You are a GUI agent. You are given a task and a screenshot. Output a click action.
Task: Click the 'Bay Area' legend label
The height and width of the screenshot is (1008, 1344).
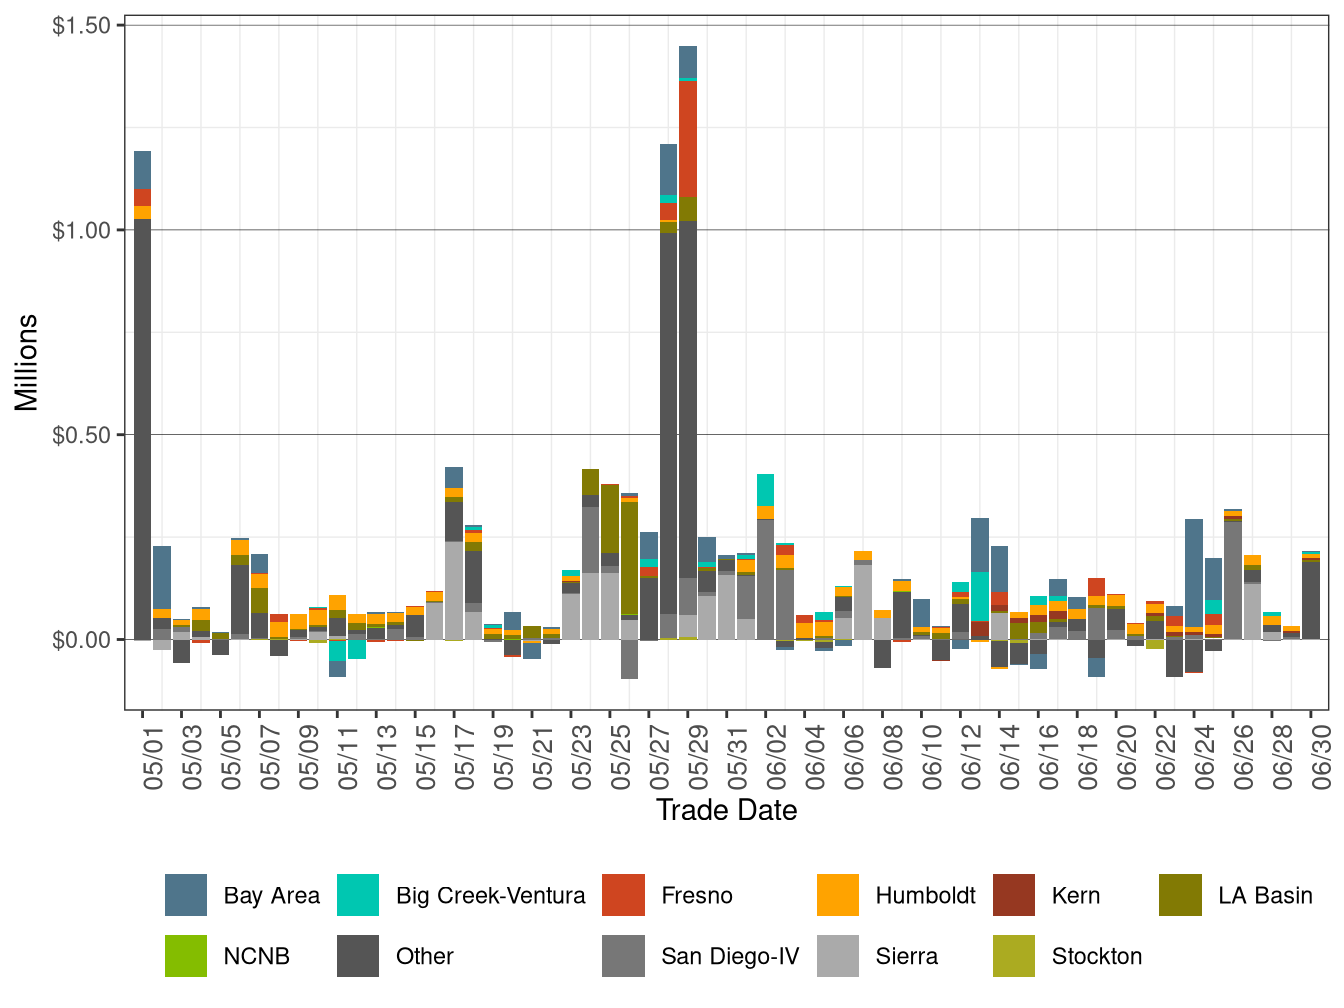[272, 896]
